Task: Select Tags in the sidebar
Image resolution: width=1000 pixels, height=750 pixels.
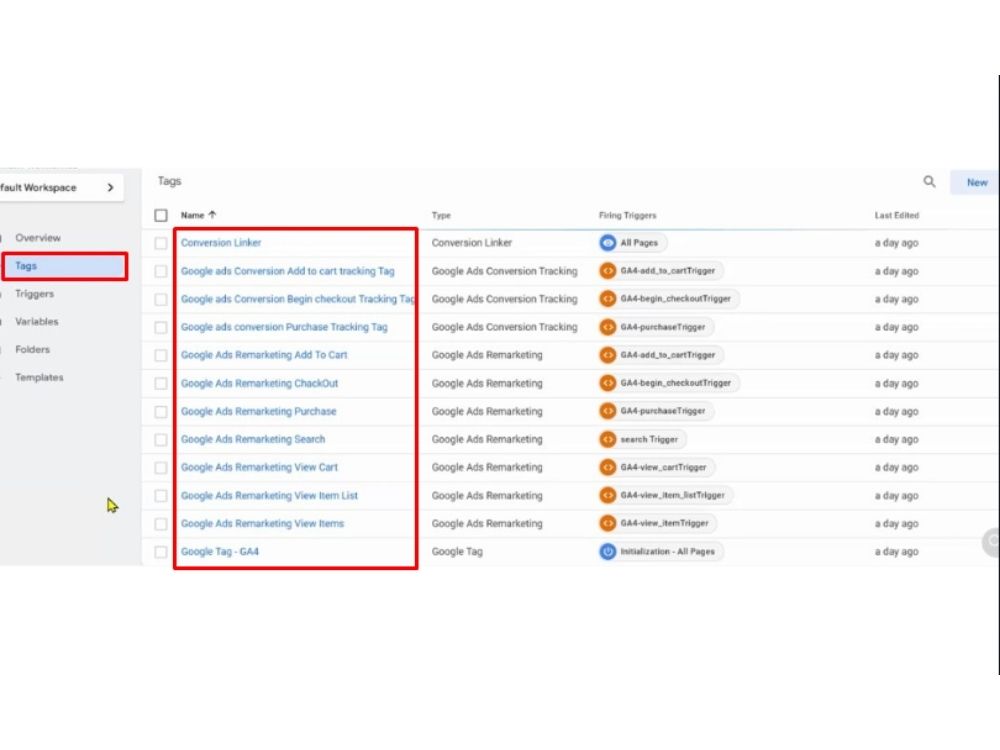Action: (64, 266)
